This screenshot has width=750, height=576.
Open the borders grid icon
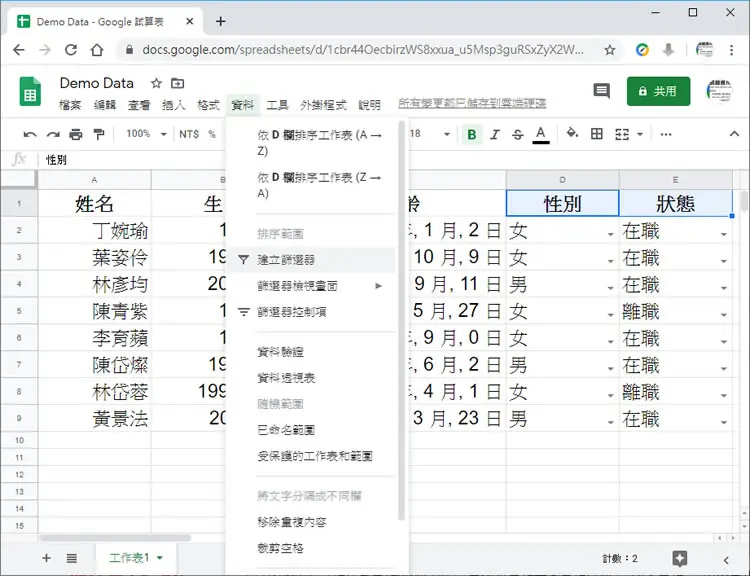click(x=596, y=134)
